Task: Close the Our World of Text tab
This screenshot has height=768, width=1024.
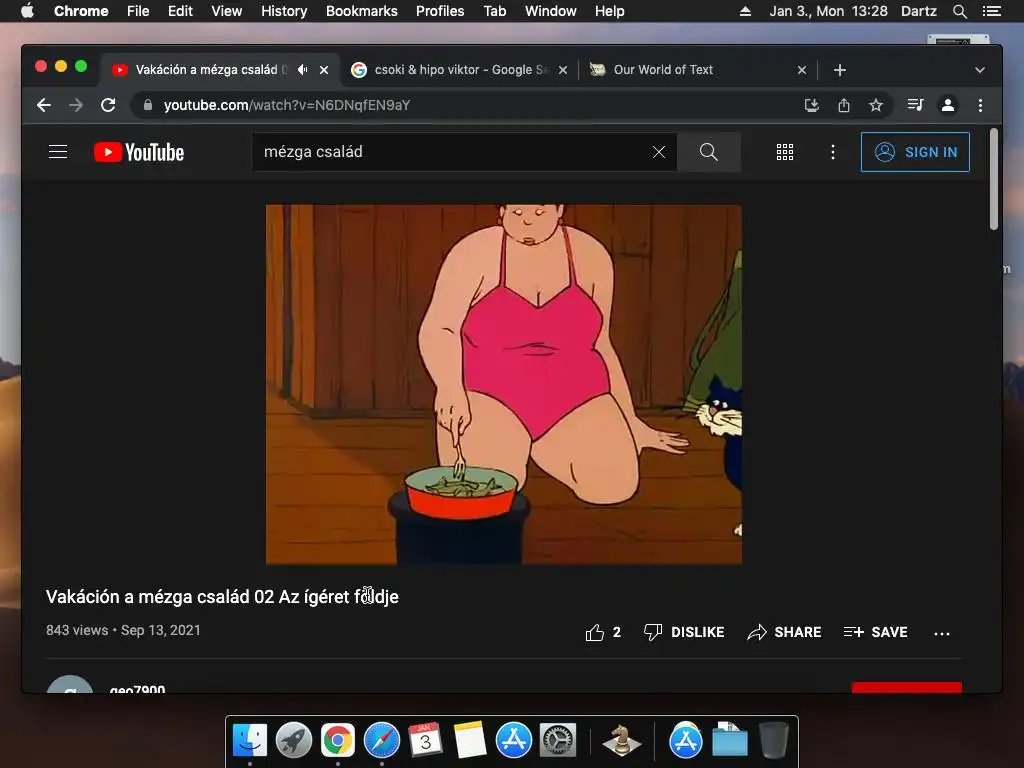Action: click(802, 70)
